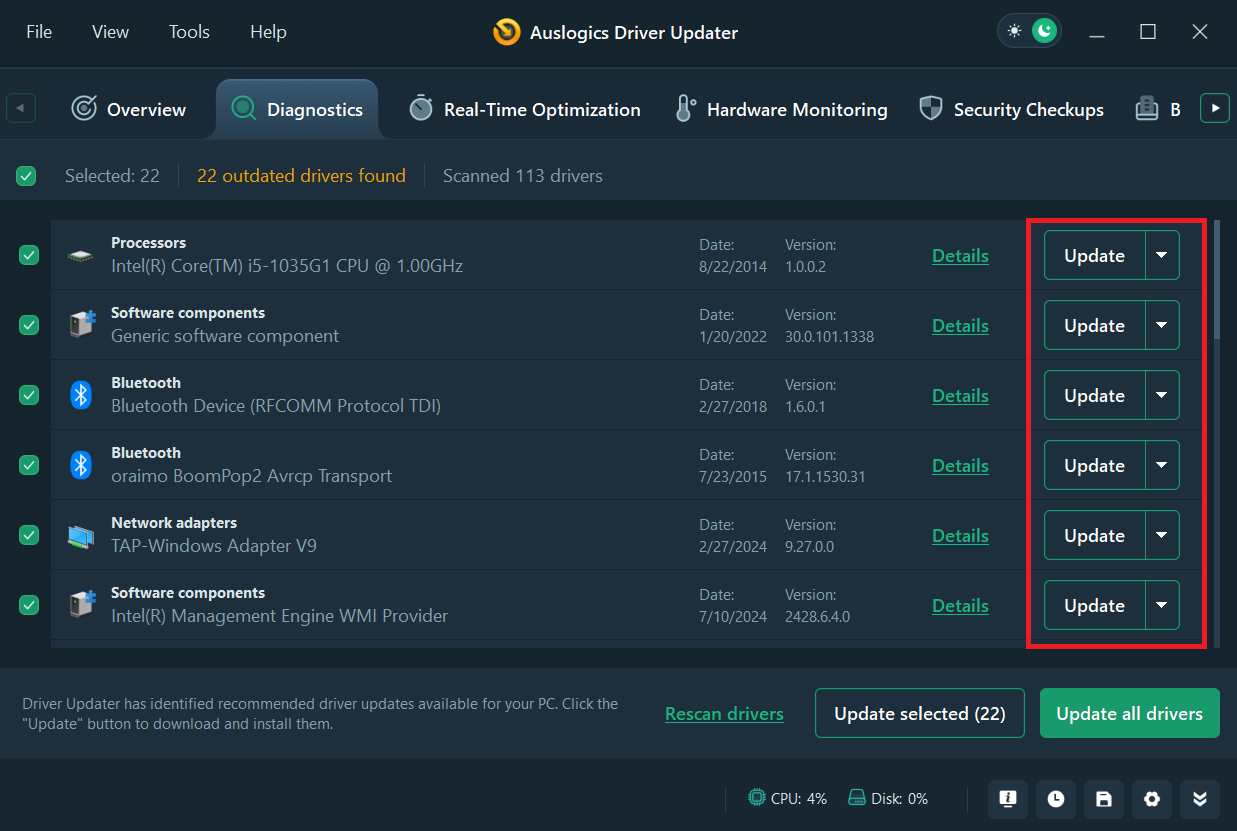Open Details for Generic software component
This screenshot has height=831, width=1237.
960,326
